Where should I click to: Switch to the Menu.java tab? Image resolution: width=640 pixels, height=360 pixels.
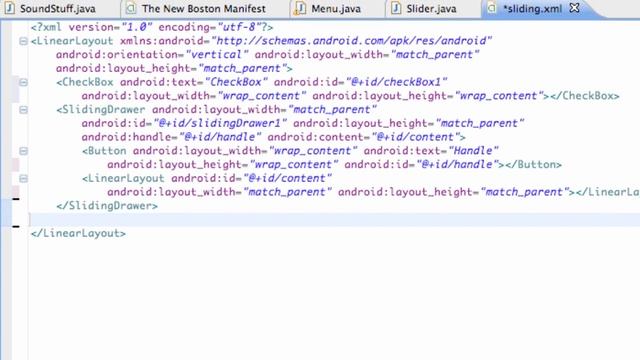(336, 9)
